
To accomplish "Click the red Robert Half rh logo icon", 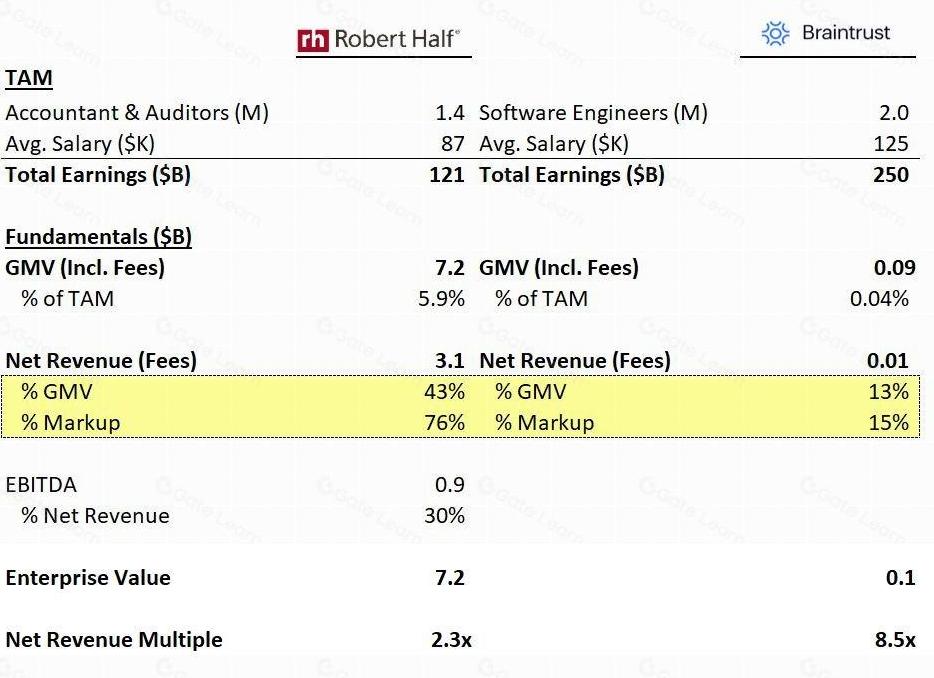I will click(313, 40).
